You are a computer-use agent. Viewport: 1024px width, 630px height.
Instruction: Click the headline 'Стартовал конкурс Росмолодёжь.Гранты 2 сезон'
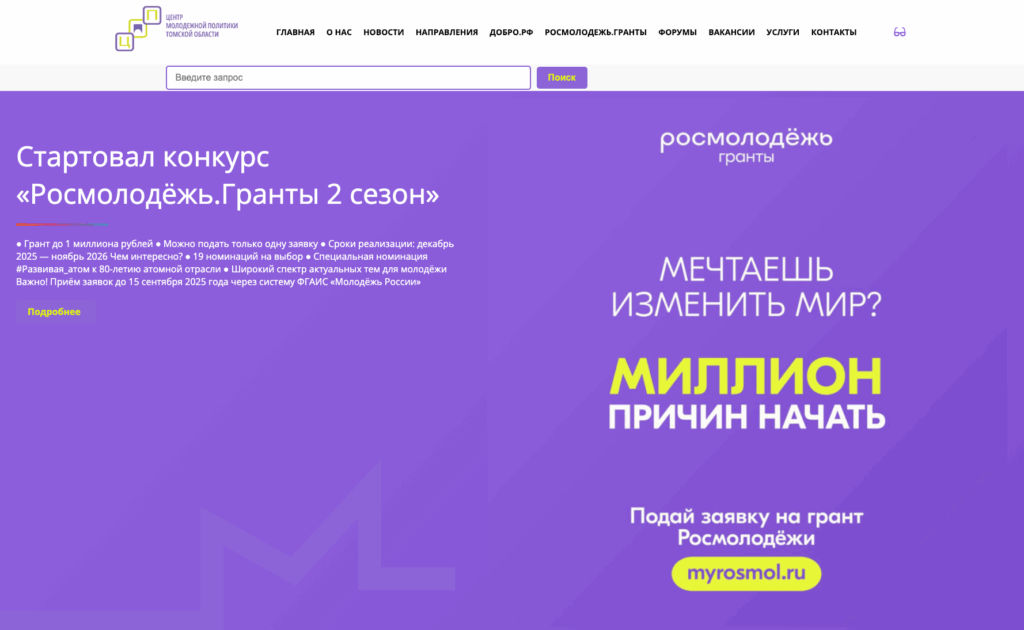tap(227, 176)
